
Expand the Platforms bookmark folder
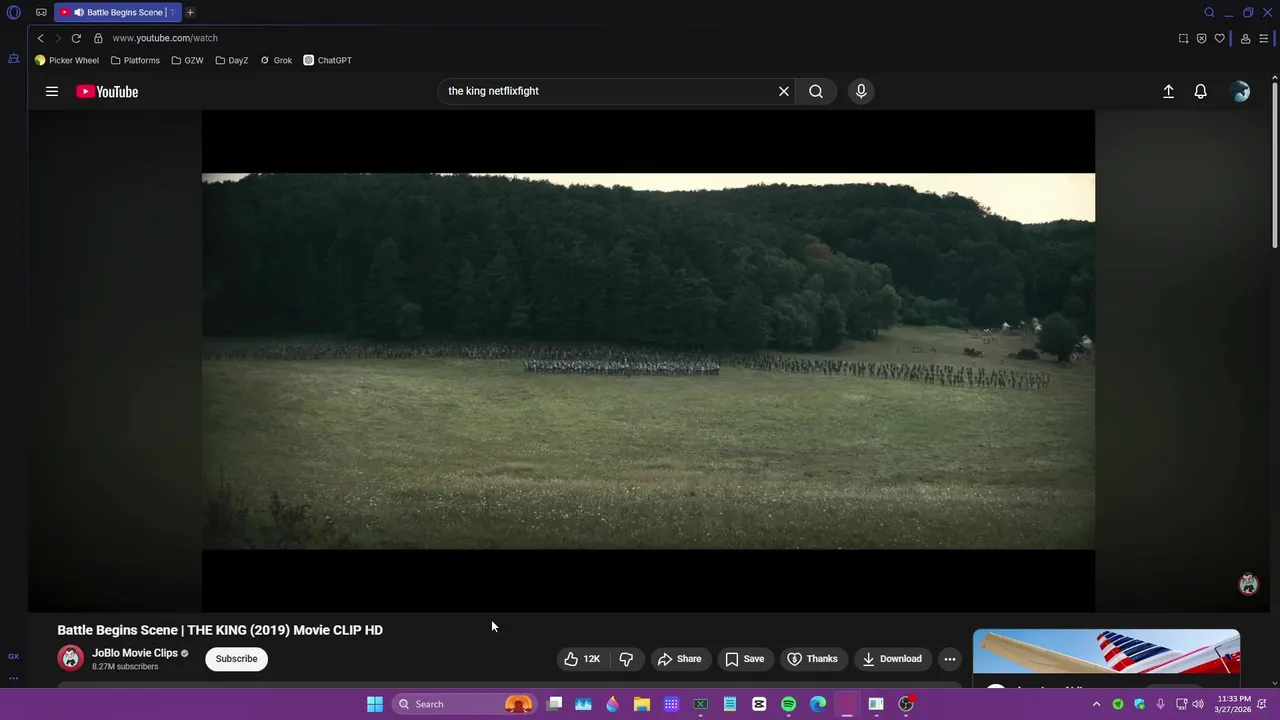(x=135, y=60)
